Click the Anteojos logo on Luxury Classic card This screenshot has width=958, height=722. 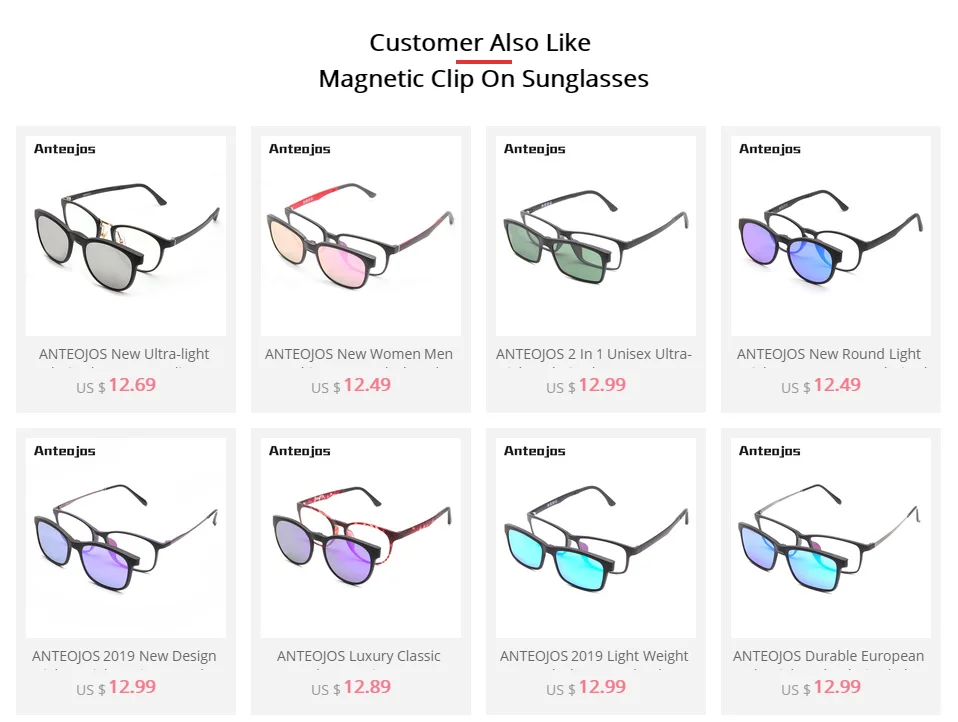coord(299,451)
